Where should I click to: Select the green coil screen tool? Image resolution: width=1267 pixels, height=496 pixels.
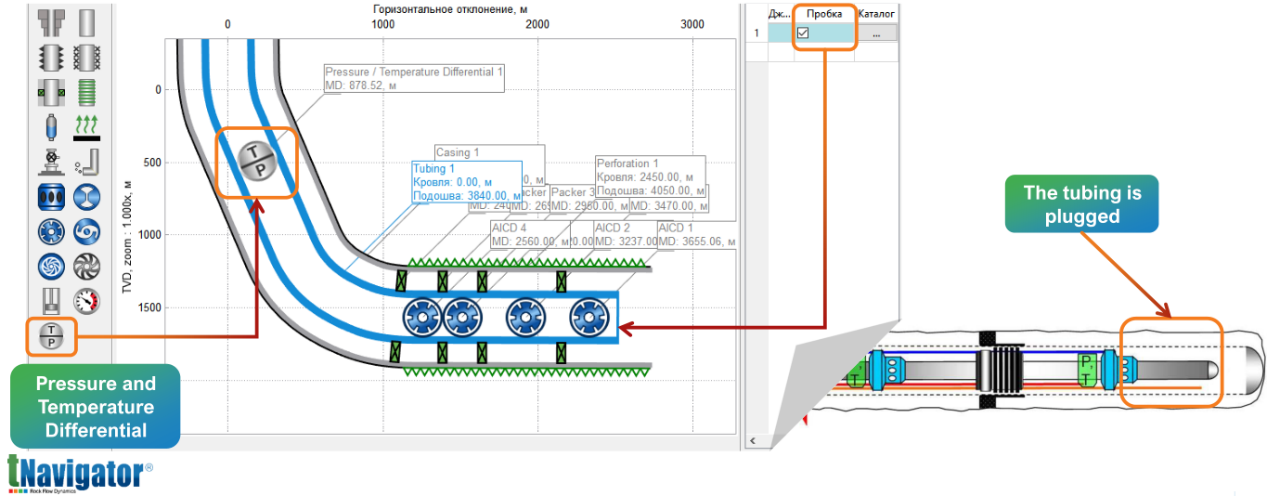click(x=88, y=92)
